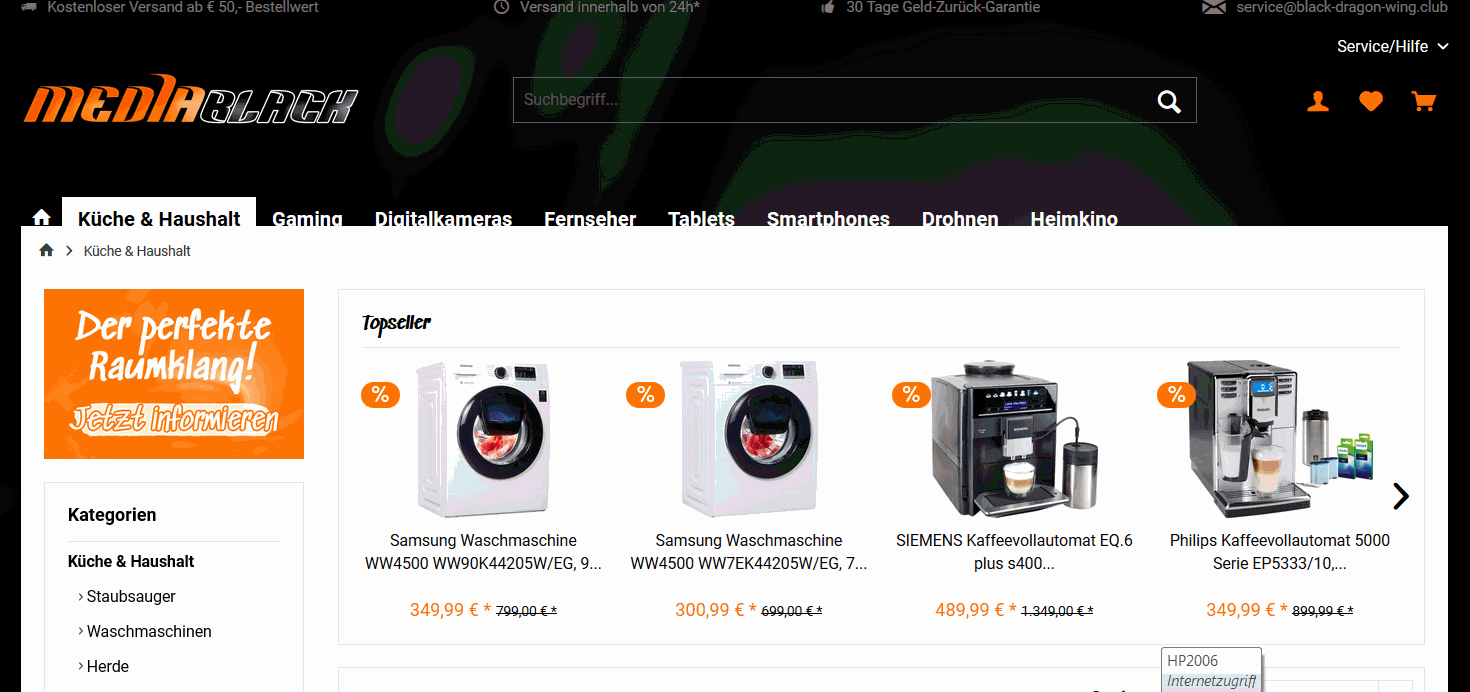This screenshot has height=692, width=1470.
Task: Open the Smartphones navigation tab
Action: [828, 217]
